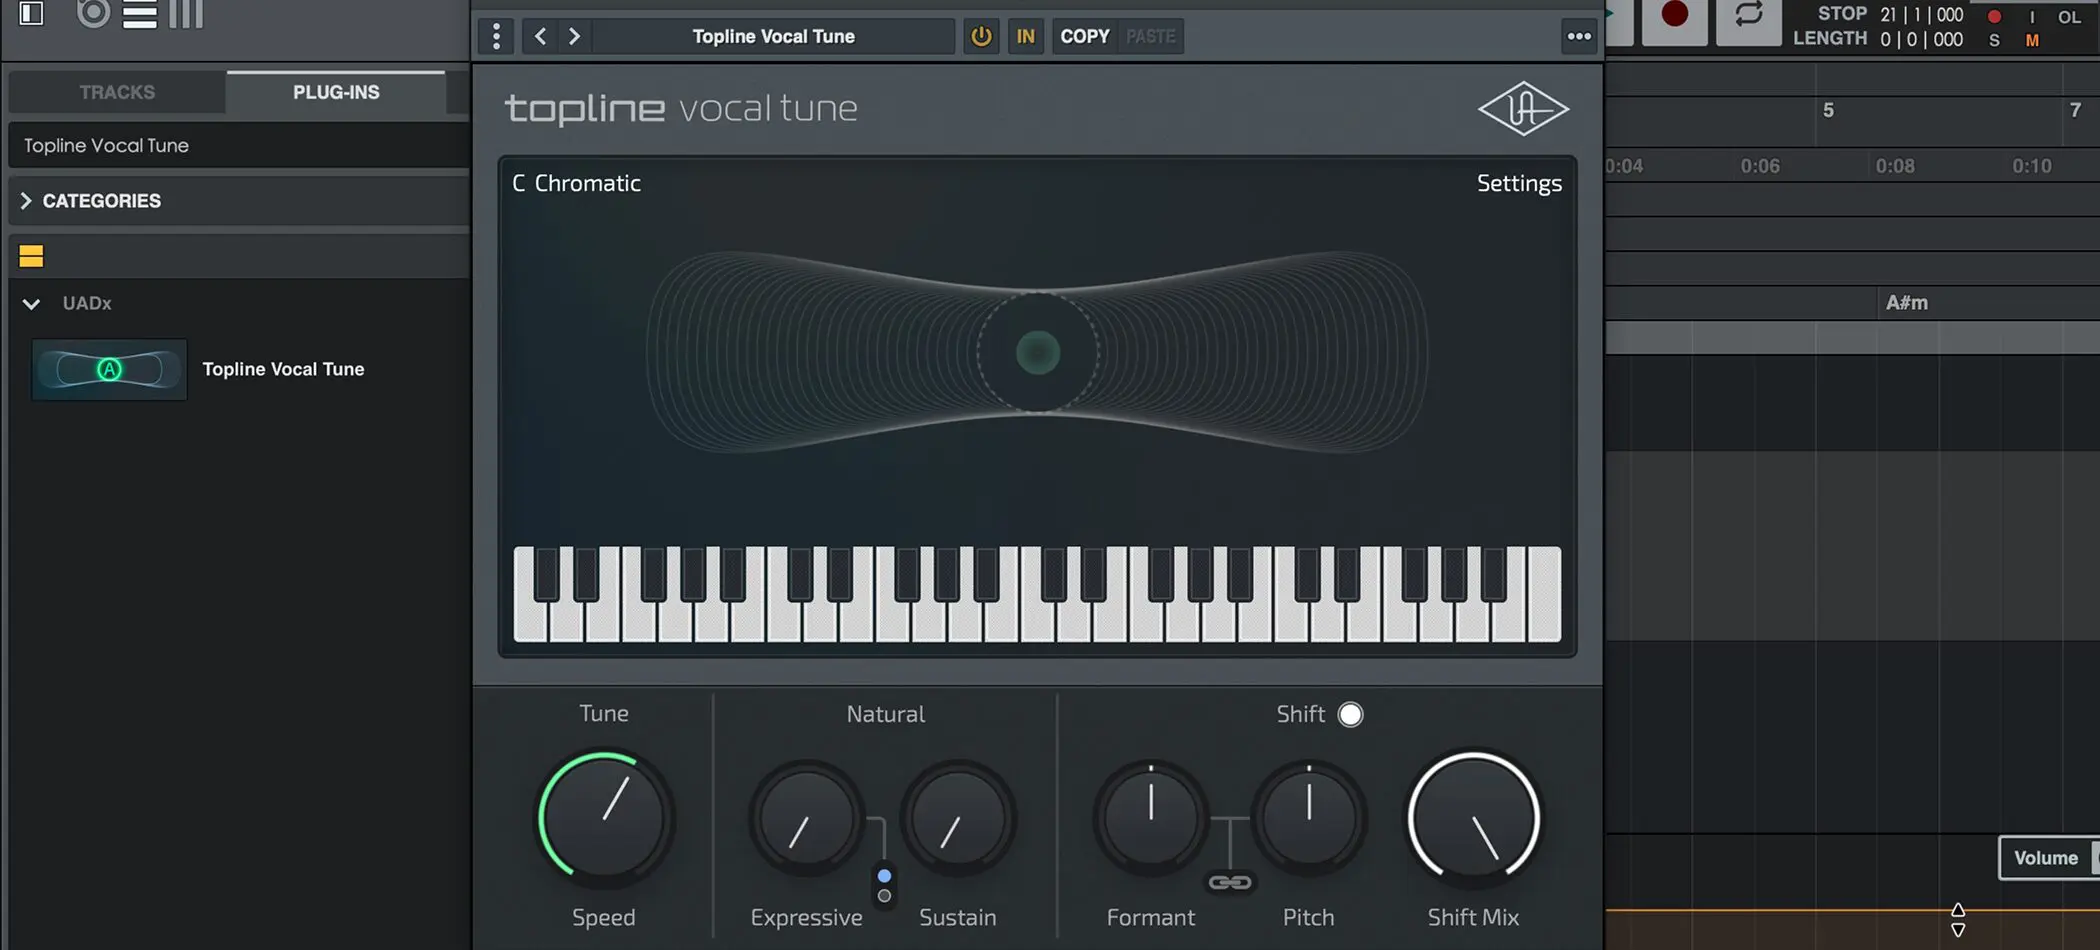Toggle the IN sidechain button
This screenshot has width=2100, height=950.
pyautogui.click(x=1025, y=36)
